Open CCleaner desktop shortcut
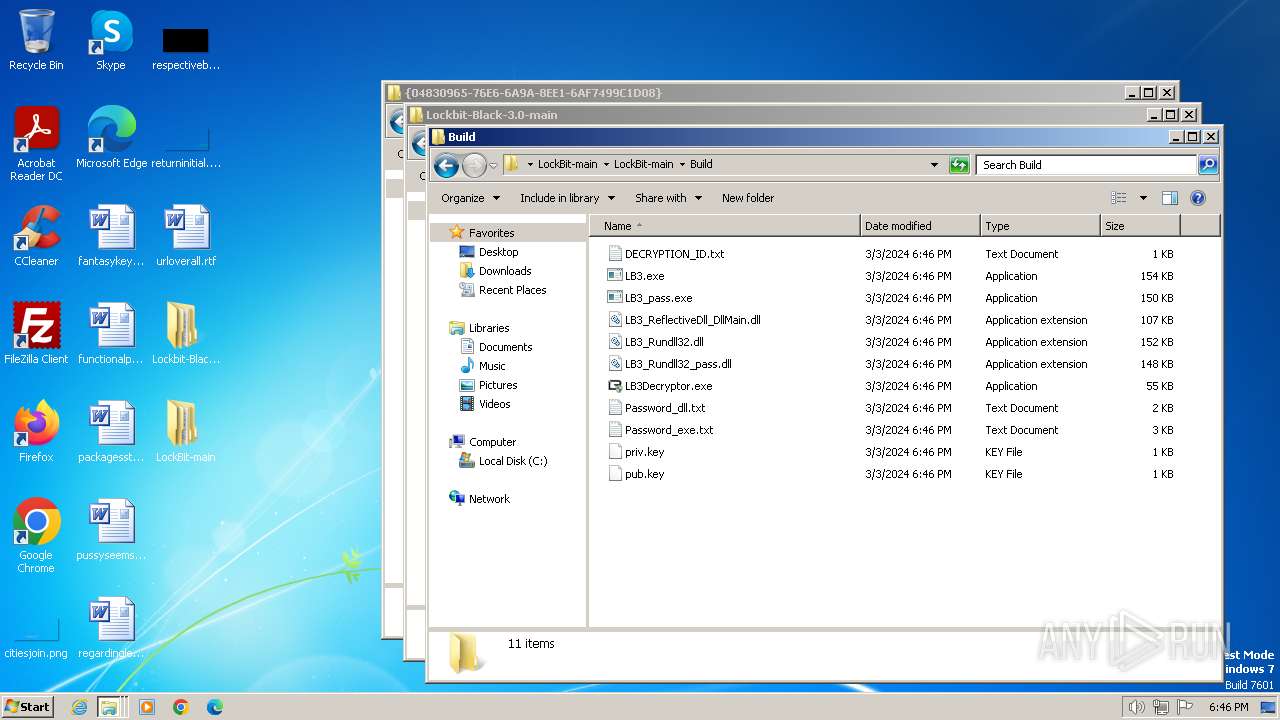Image resolution: width=1280 pixels, height=720 pixels. click(x=36, y=236)
